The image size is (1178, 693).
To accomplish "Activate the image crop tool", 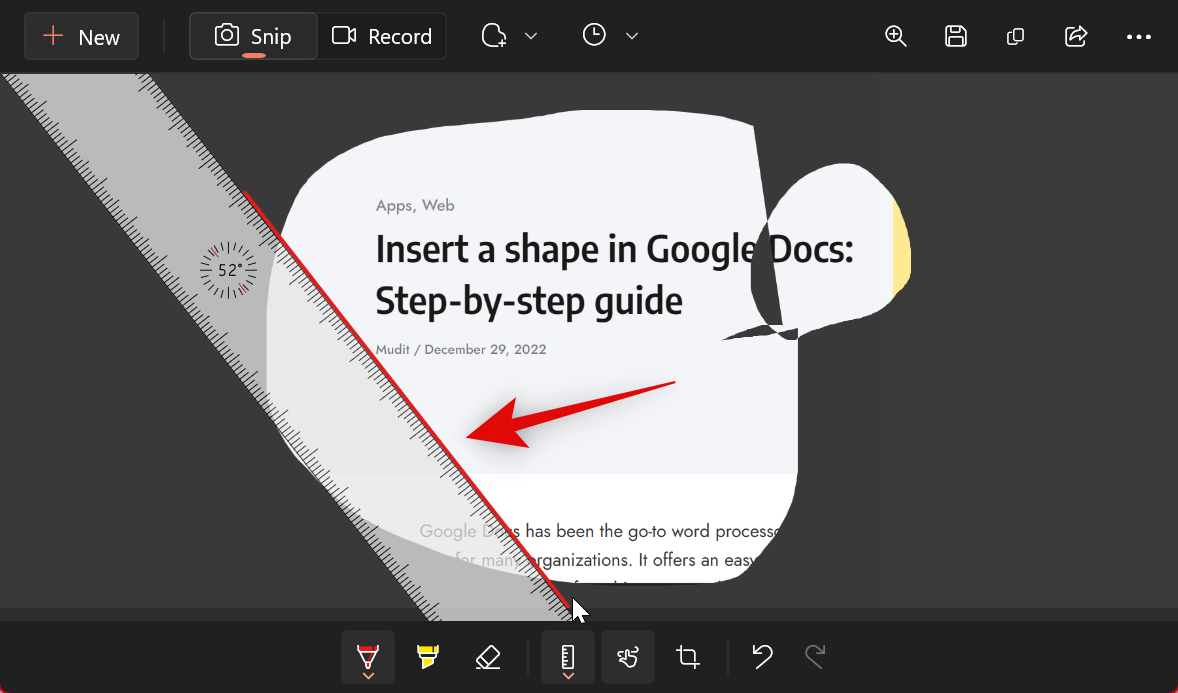I will 688,657.
